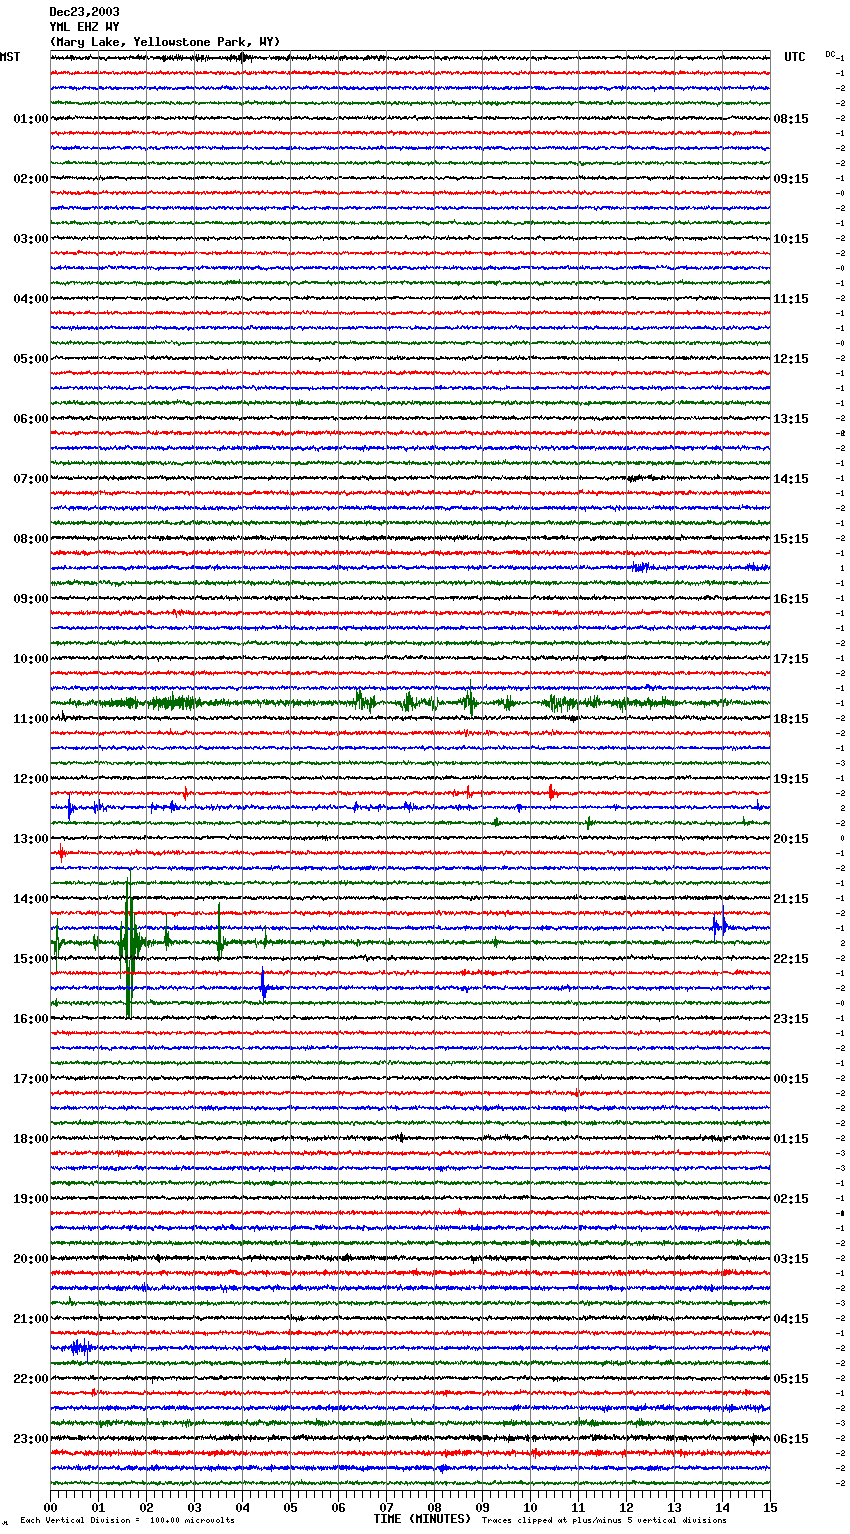Select the 12:00 MST time label
Screen dimensions: 850x1534
(30, 779)
